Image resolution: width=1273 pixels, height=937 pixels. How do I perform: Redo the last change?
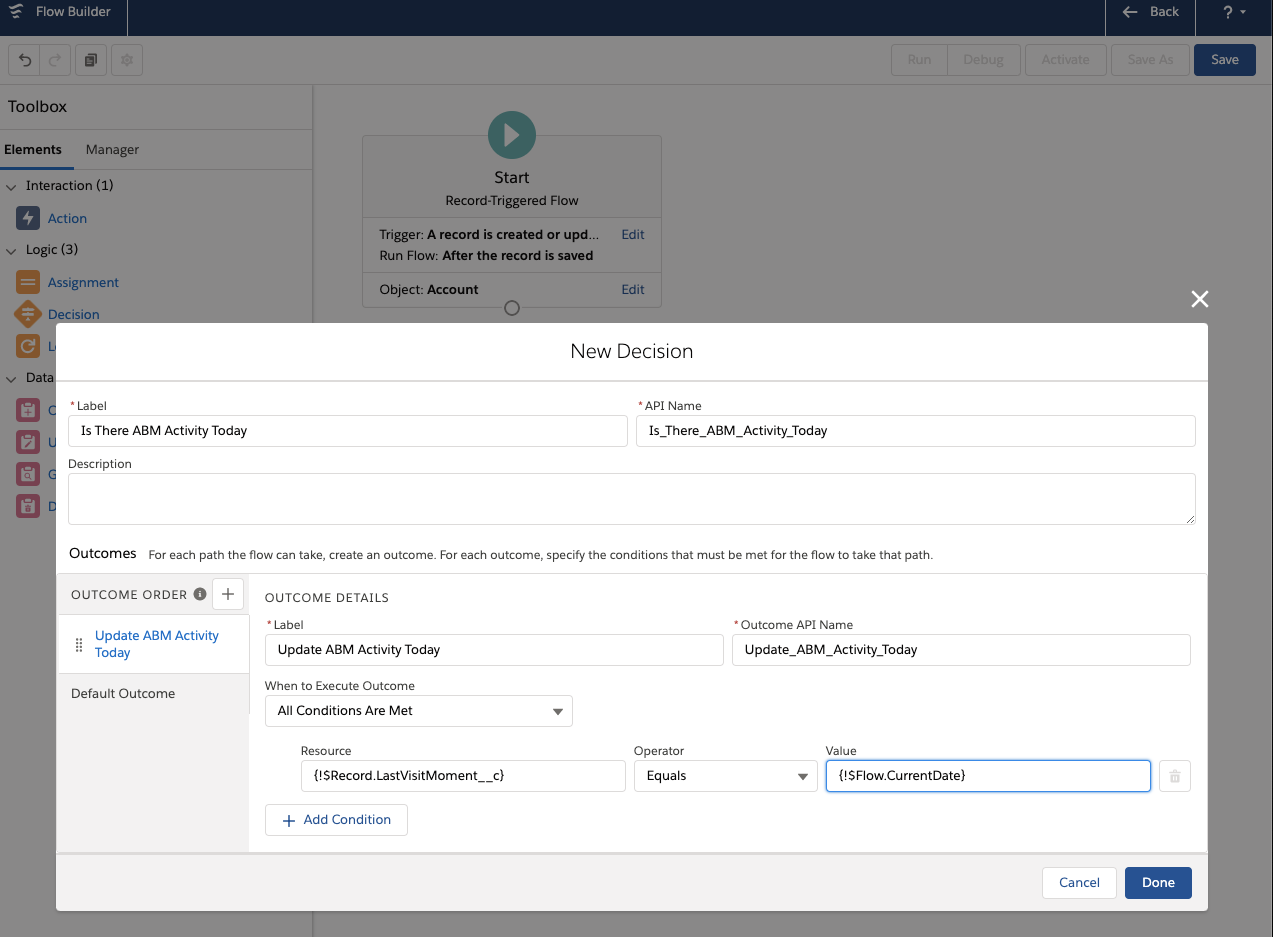(56, 60)
